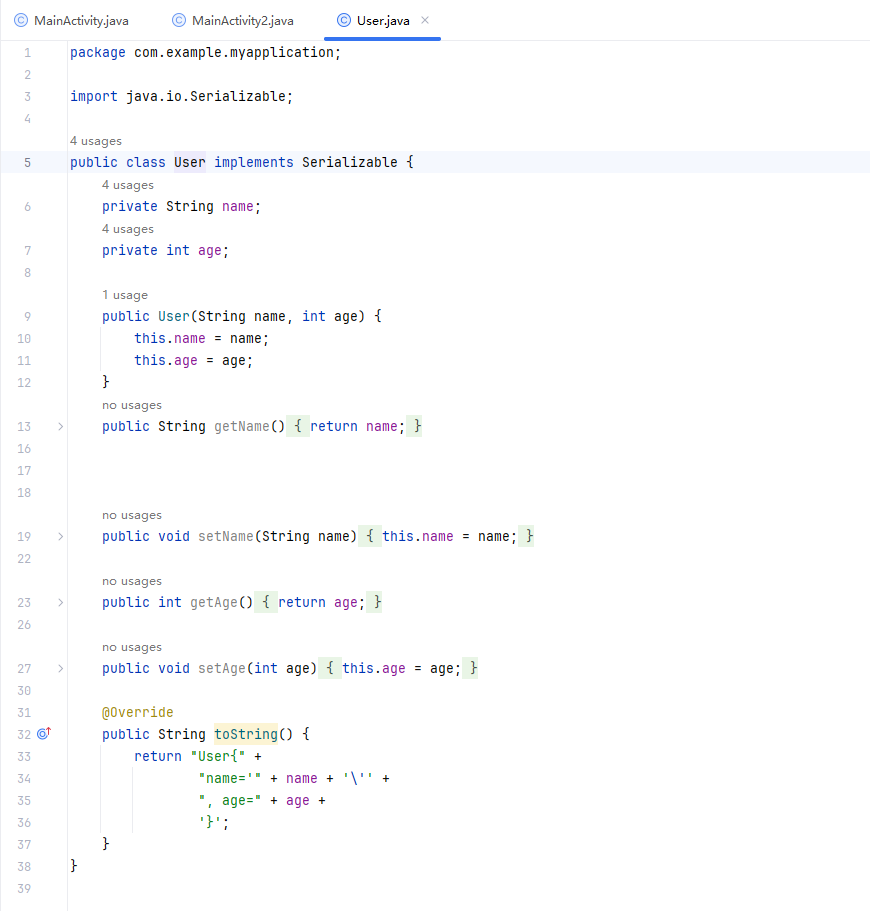The width and height of the screenshot is (870, 911).
Task: Click the '@Override' annotation
Action: pos(138,713)
